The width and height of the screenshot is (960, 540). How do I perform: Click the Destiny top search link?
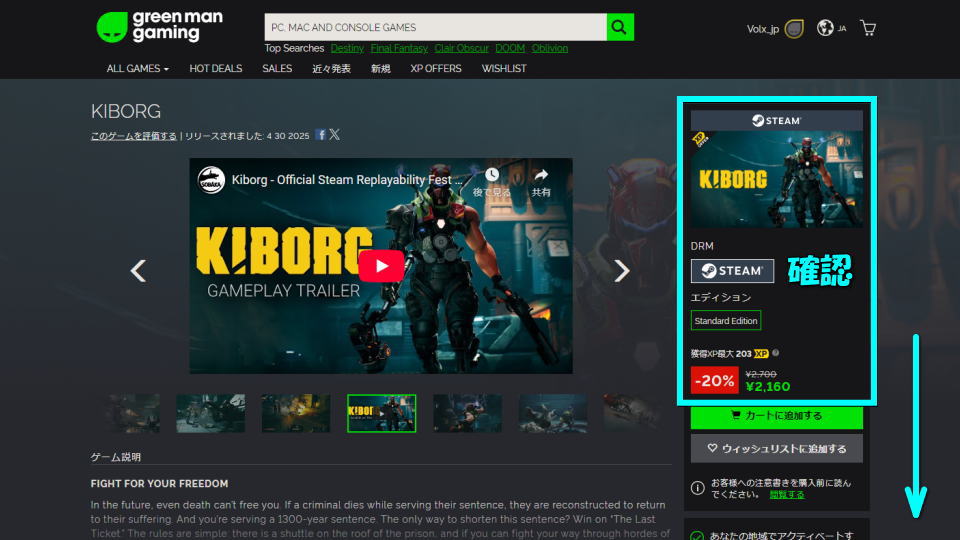[x=347, y=48]
